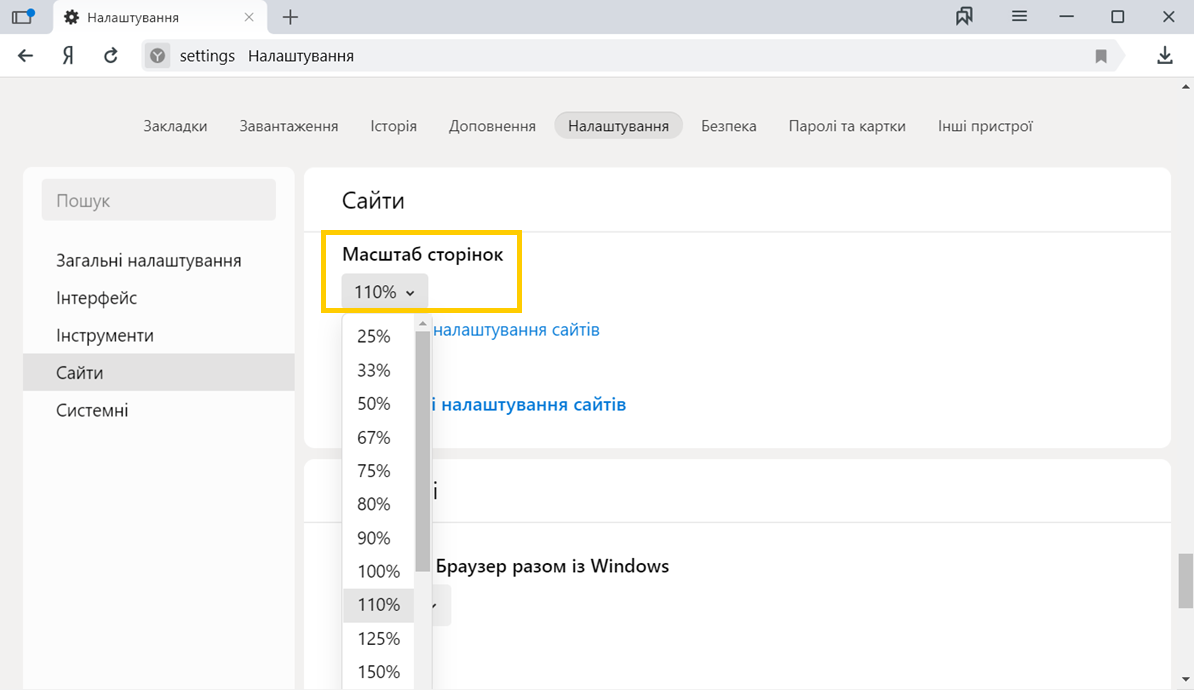
Task: Click the Масштаб сторінок label
Action: (423, 254)
